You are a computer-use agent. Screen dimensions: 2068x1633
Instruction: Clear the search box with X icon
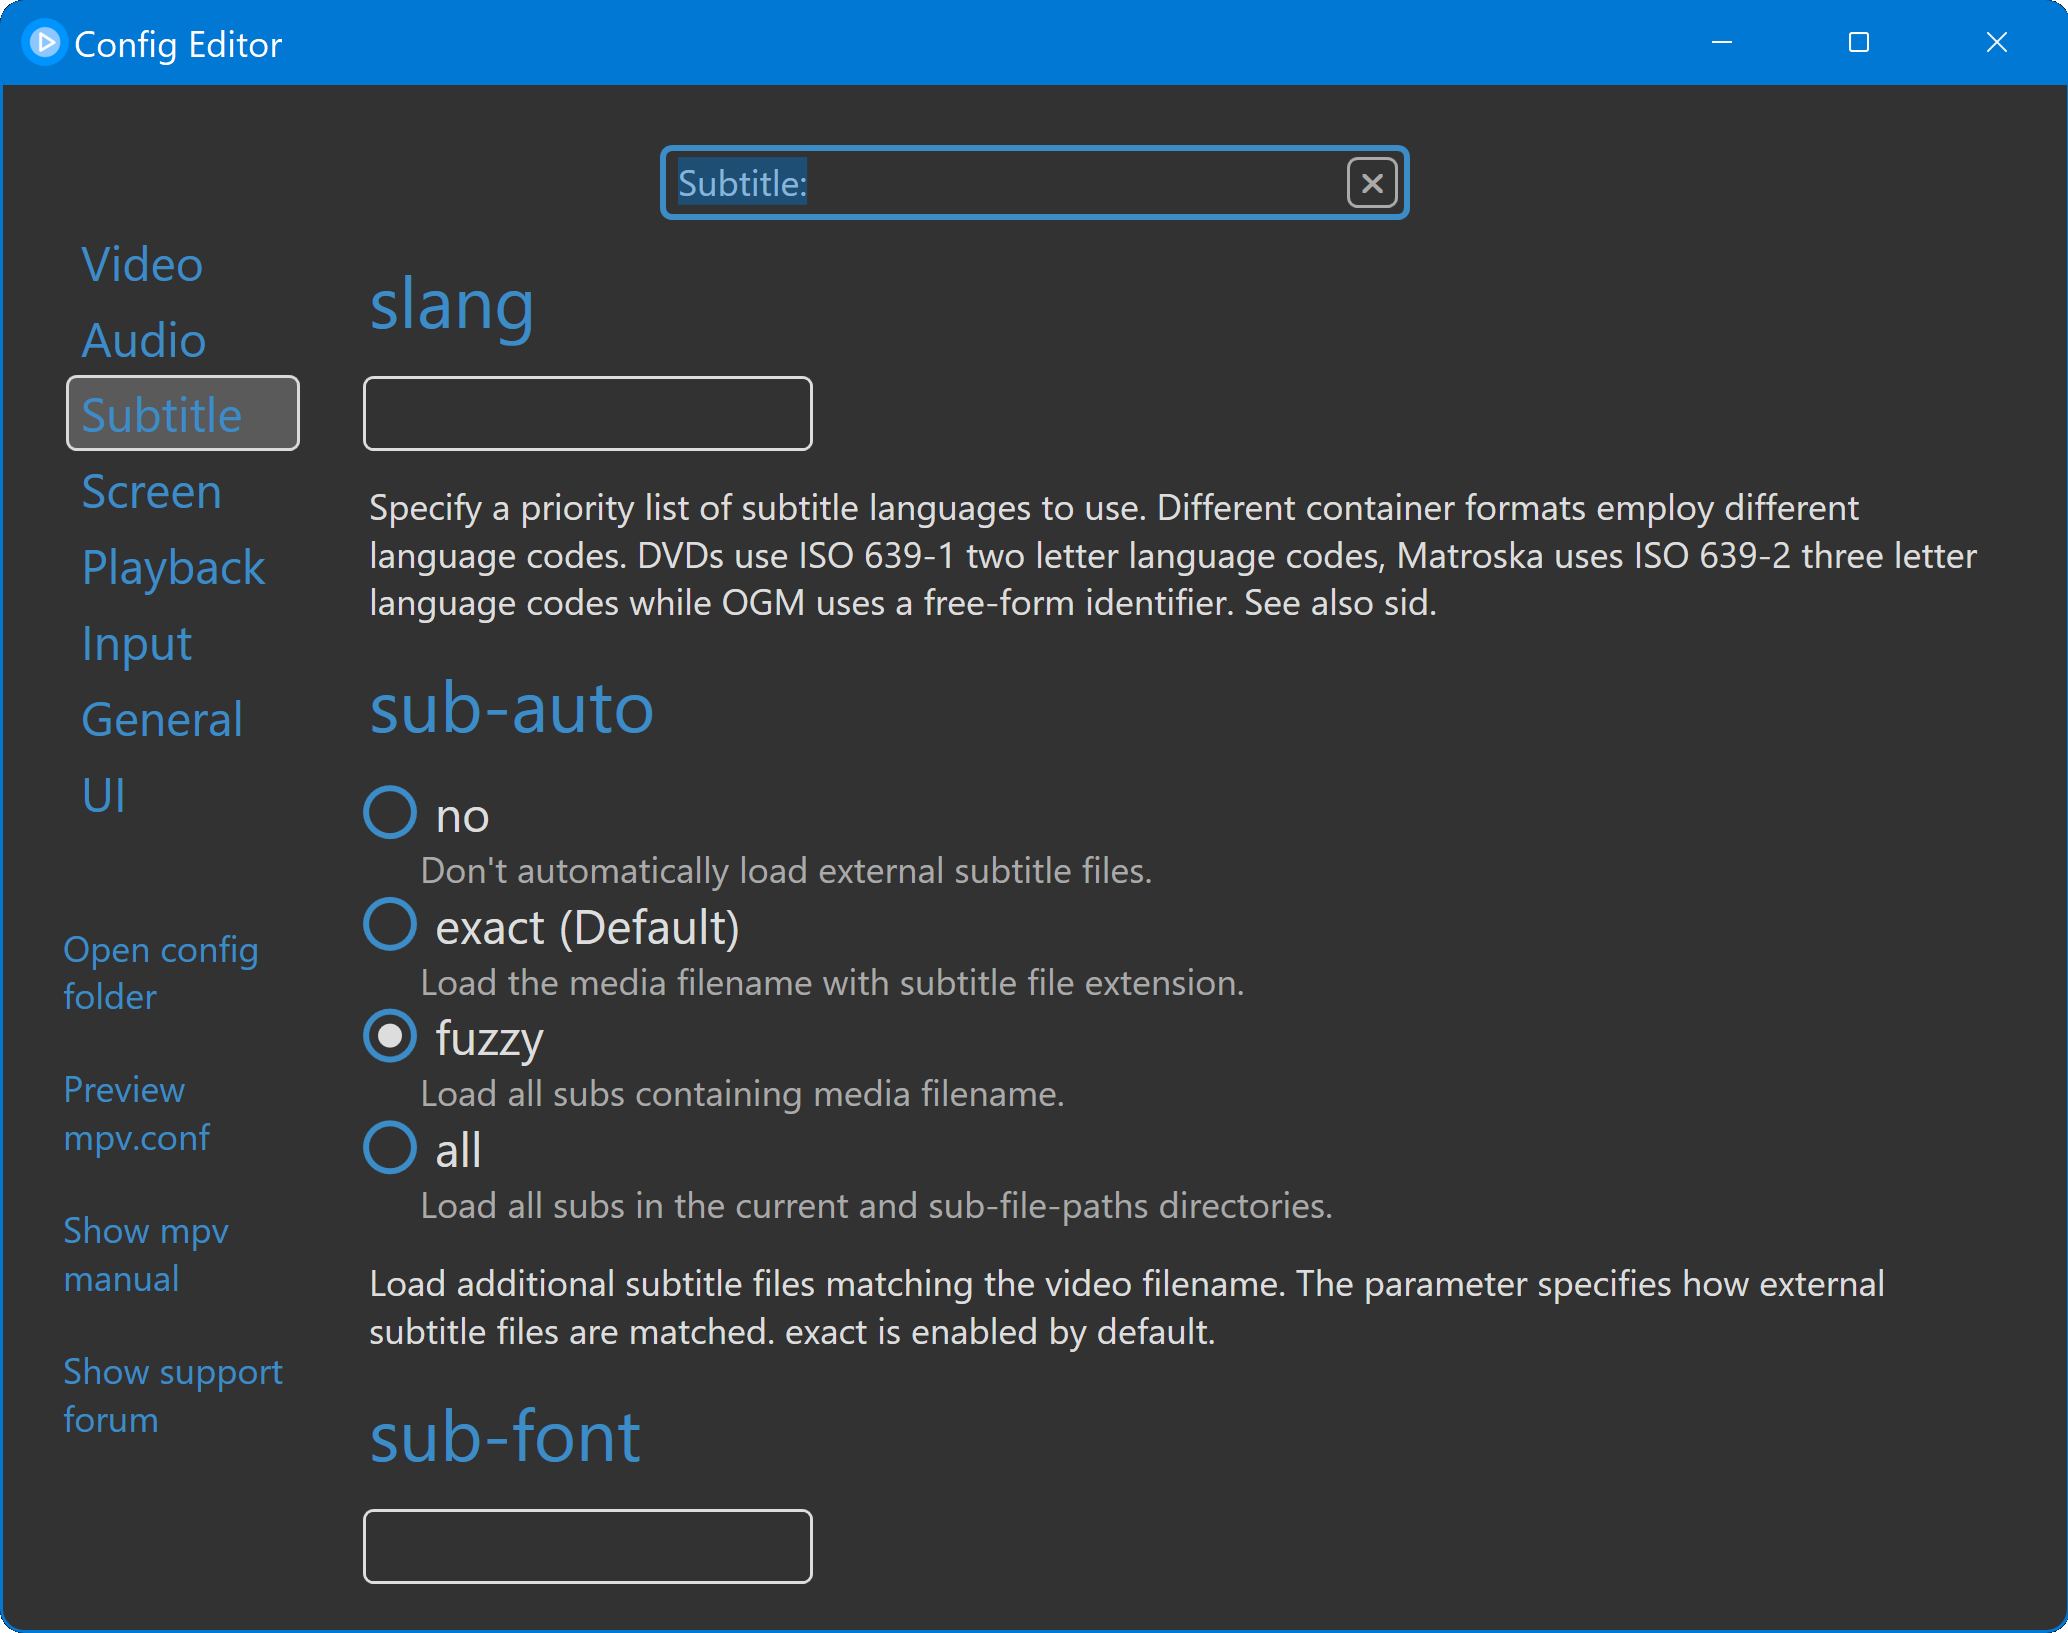click(1371, 183)
